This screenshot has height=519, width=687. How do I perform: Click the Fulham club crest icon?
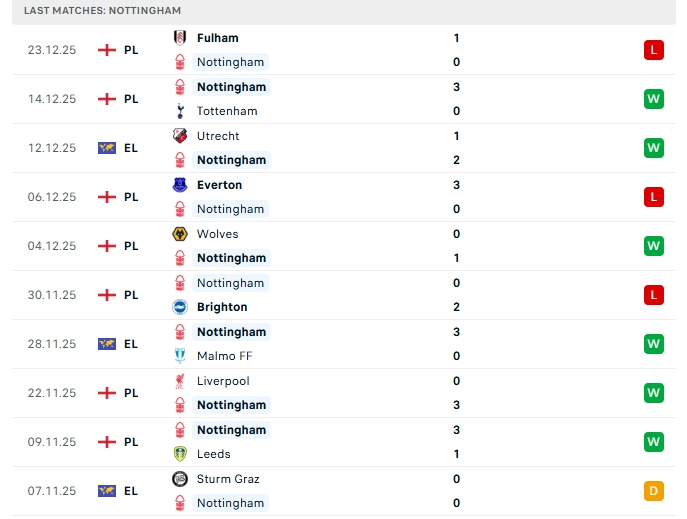[180, 38]
